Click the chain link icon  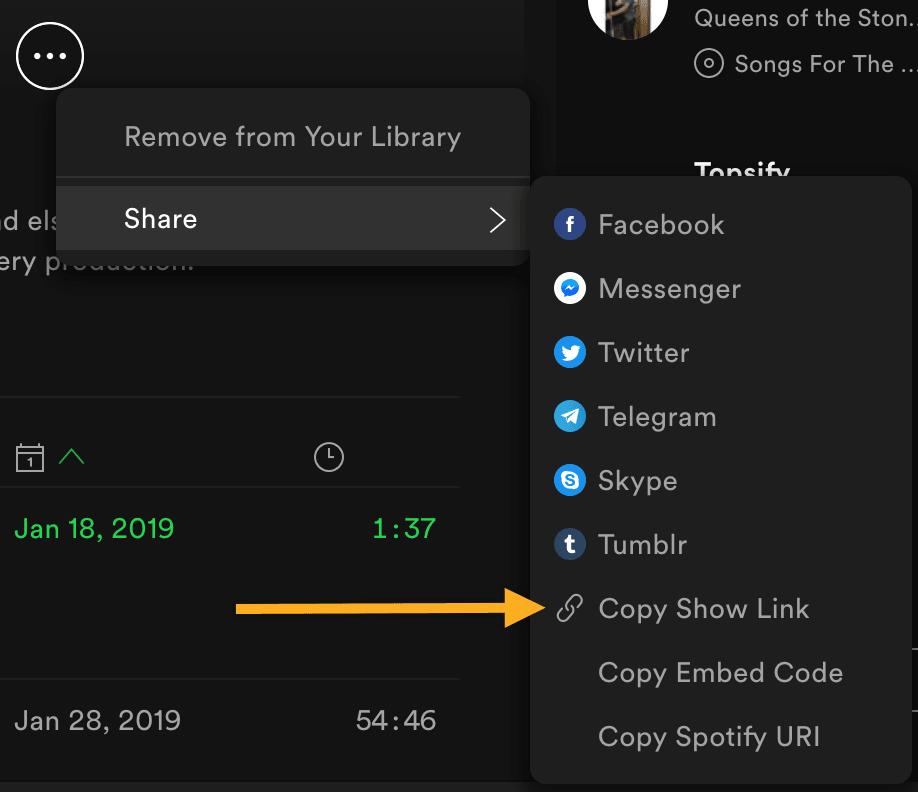point(569,608)
